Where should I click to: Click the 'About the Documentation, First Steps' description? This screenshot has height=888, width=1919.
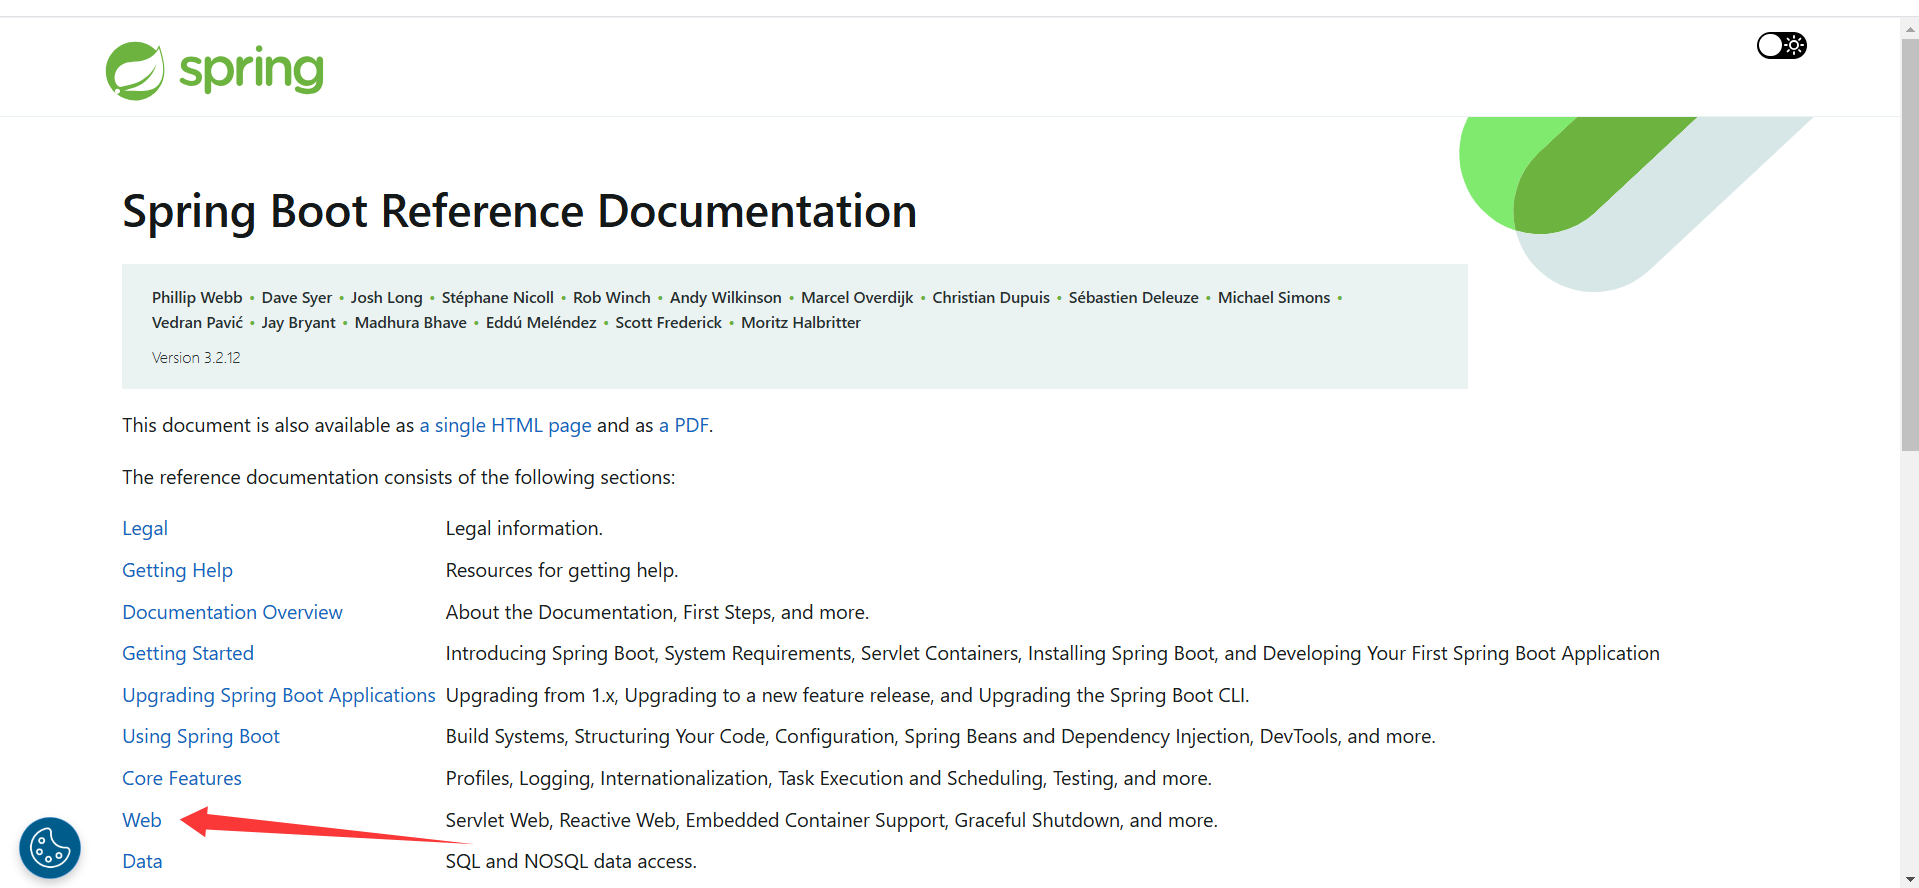658,612
